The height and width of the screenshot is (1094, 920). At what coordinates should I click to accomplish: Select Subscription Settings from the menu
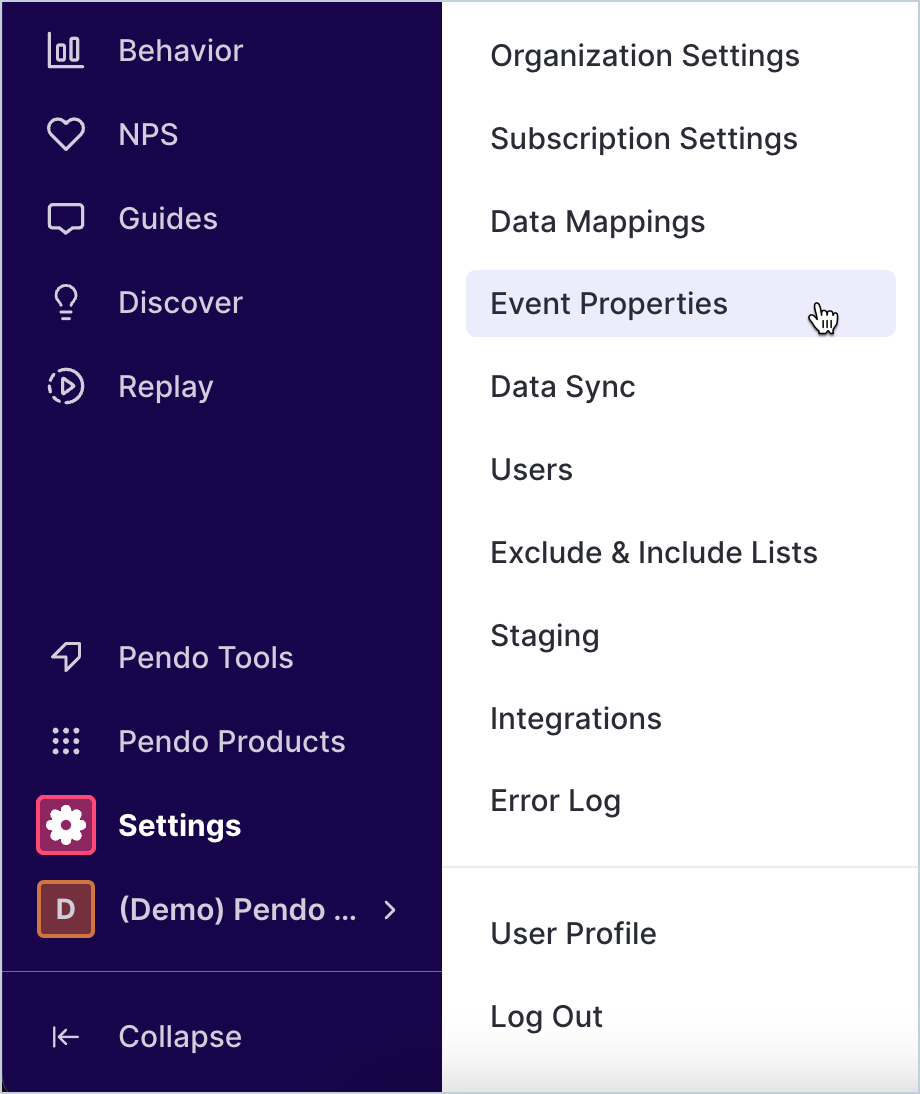point(644,139)
